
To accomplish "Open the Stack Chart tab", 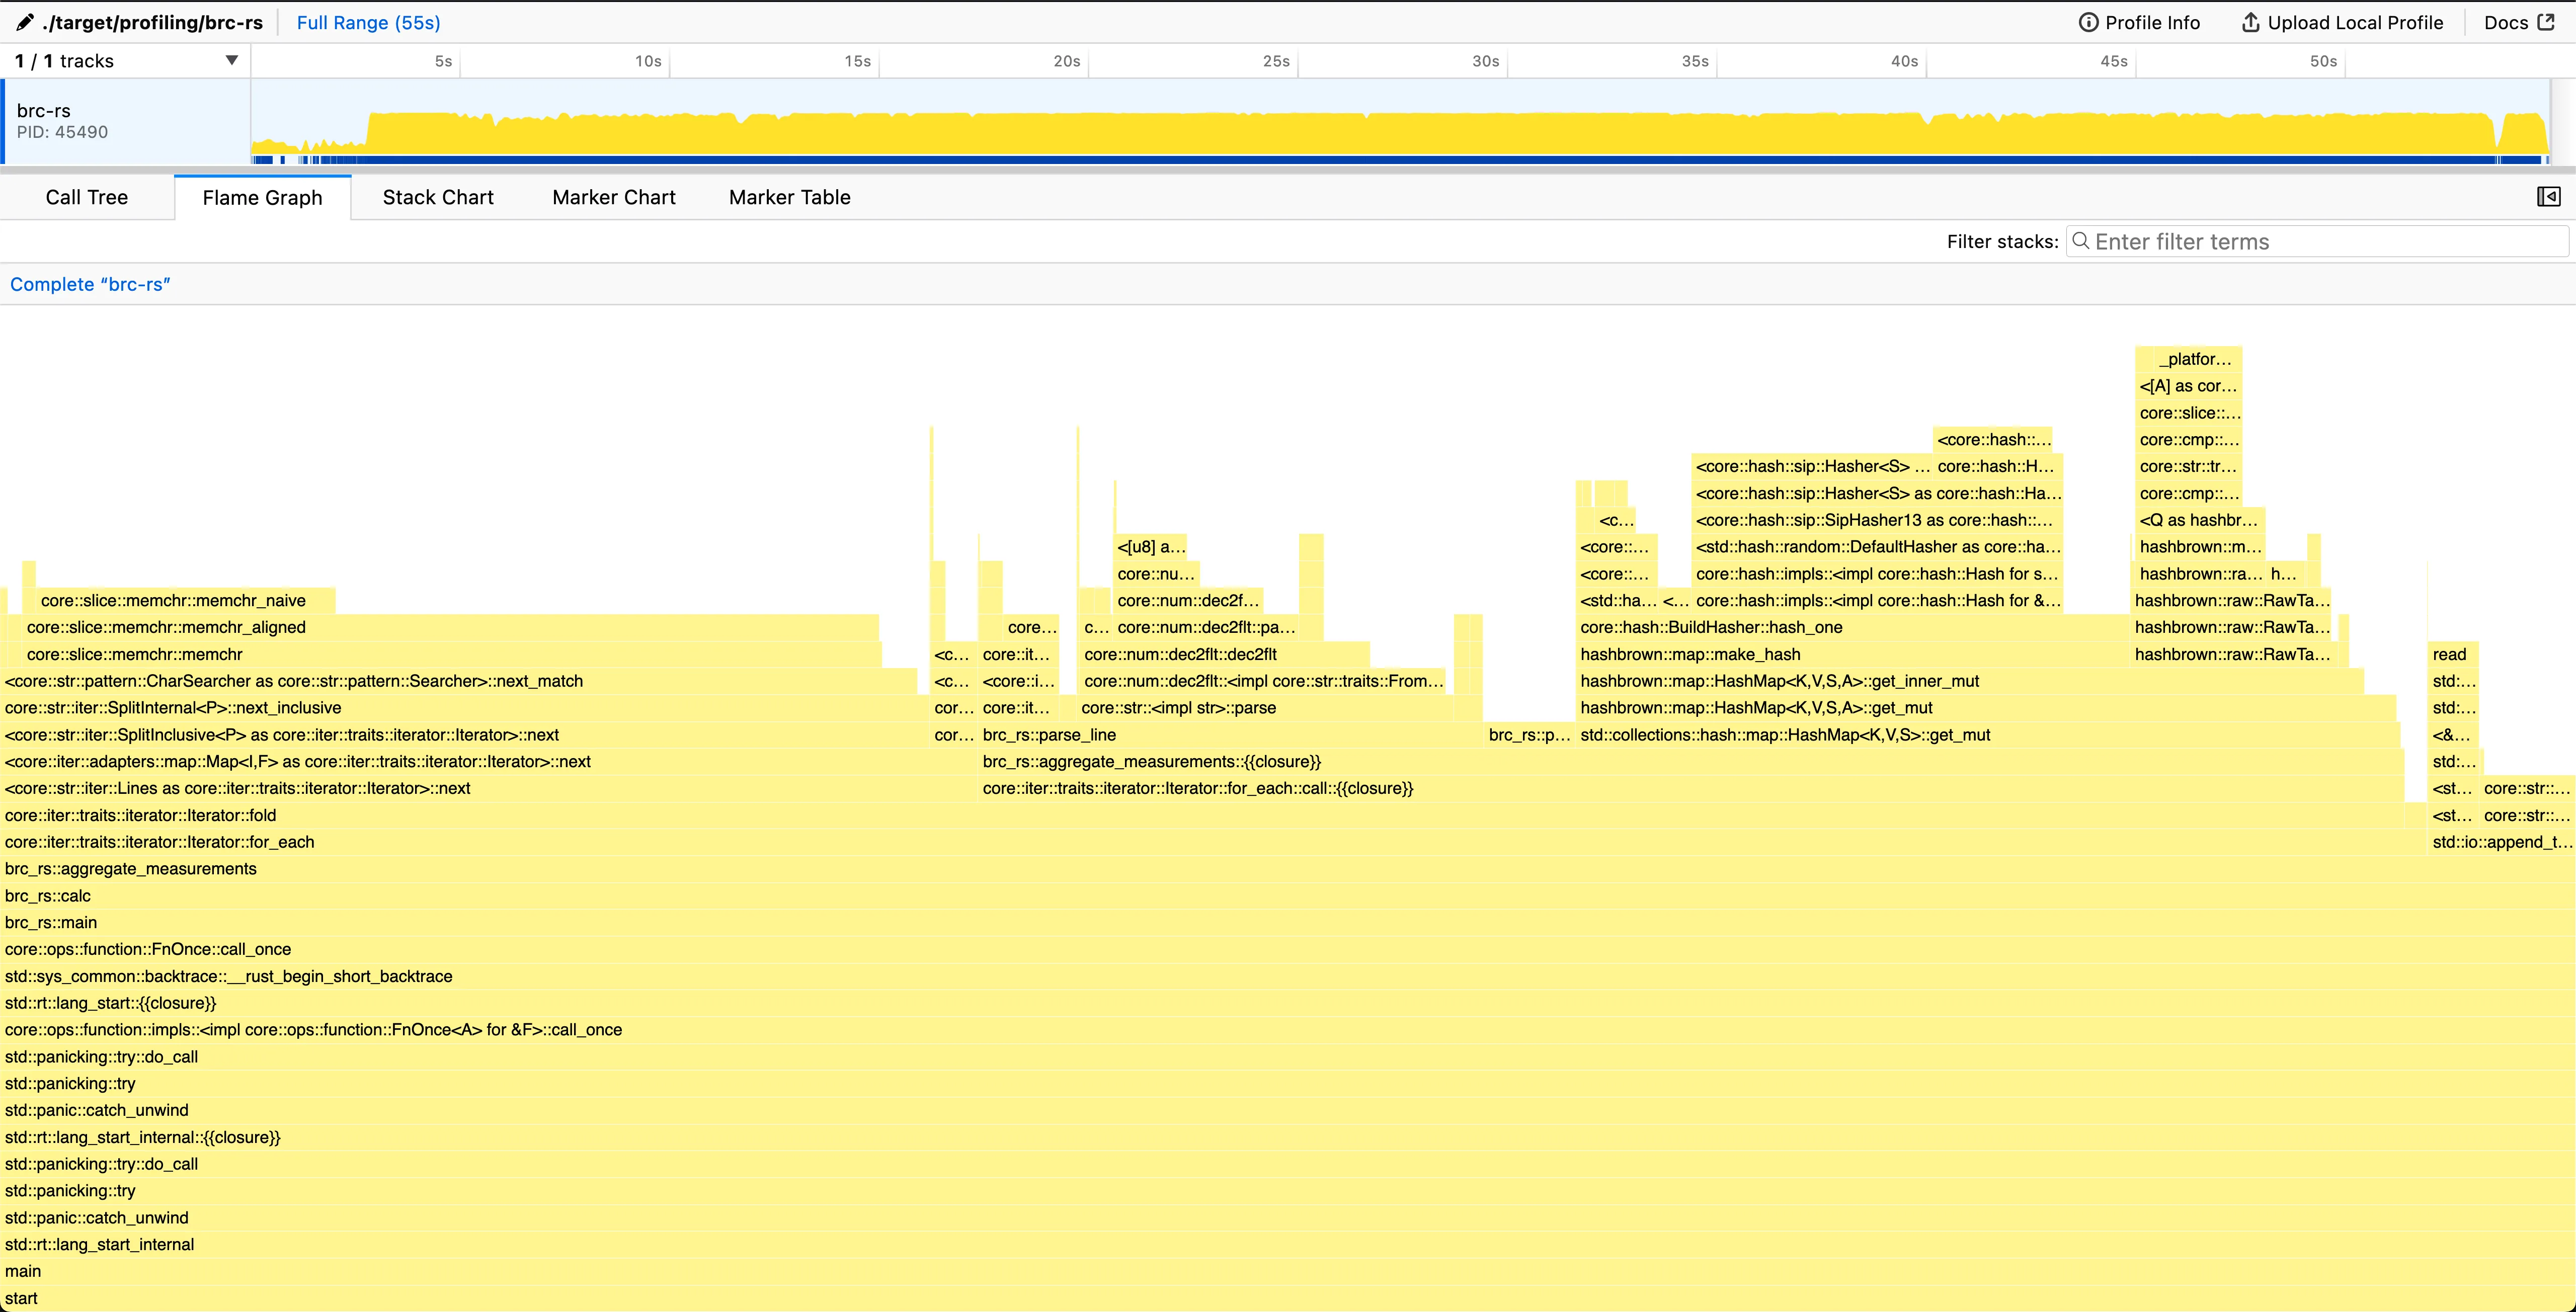I will click(437, 197).
